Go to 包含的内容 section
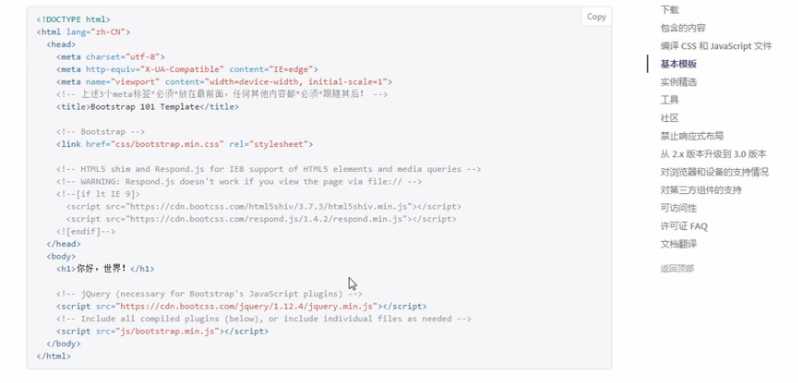The height and width of the screenshot is (383, 798). pos(682,28)
